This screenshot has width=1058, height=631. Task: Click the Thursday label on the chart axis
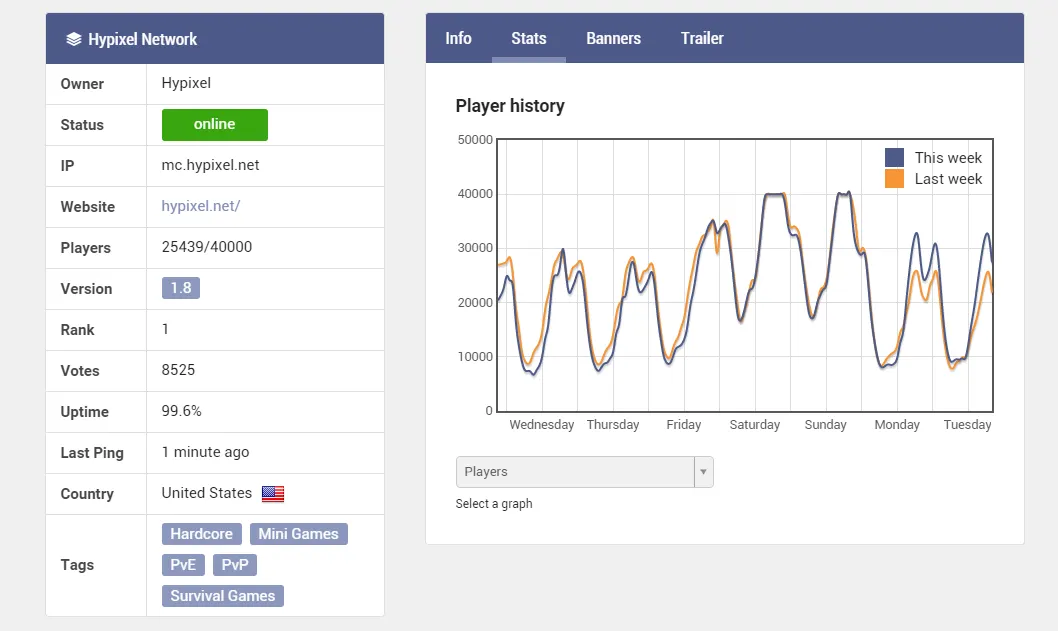(x=613, y=424)
